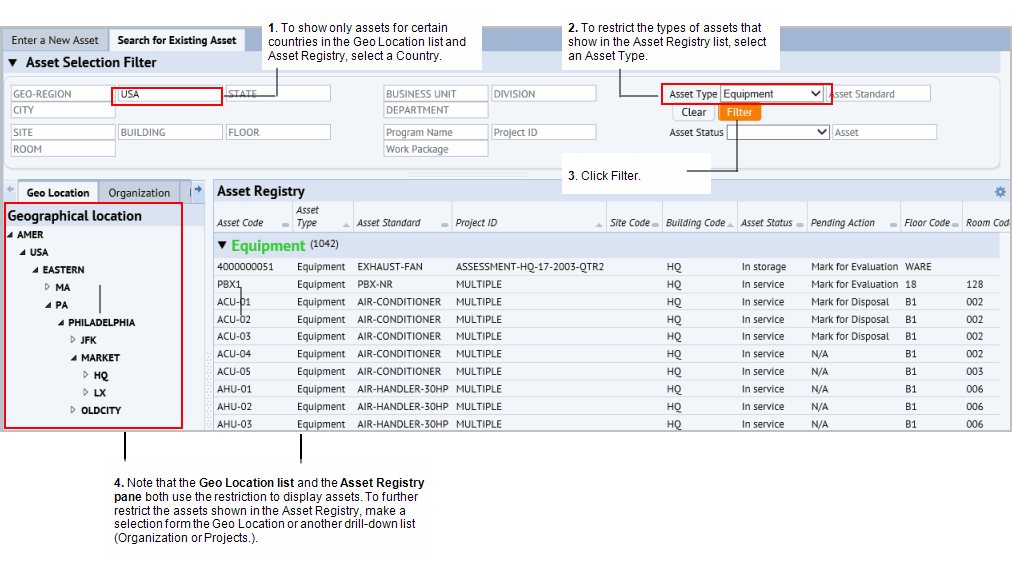Image resolution: width=1012 pixels, height=568 pixels.
Task: Switch to the Organization tab
Action: [139, 193]
